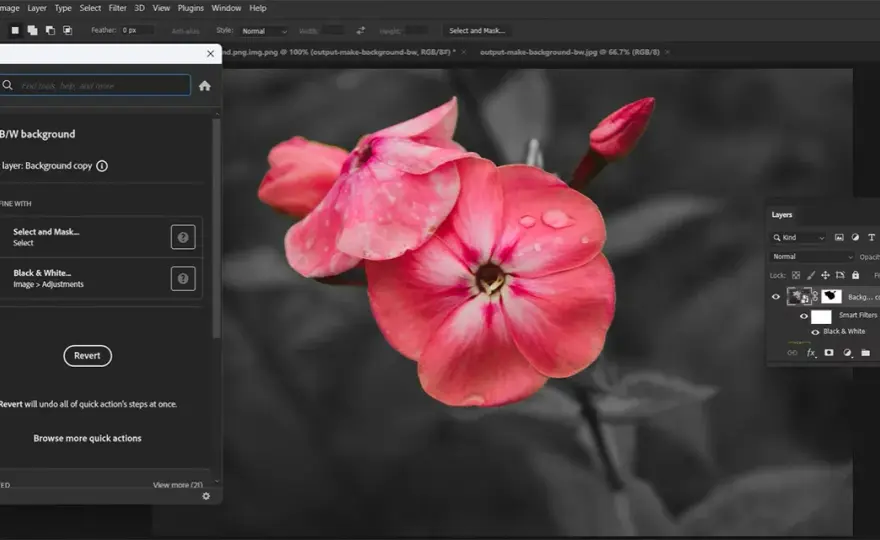Viewport: 880px width, 540px height.
Task: Click Black & White quick action step
Action: coord(101,278)
